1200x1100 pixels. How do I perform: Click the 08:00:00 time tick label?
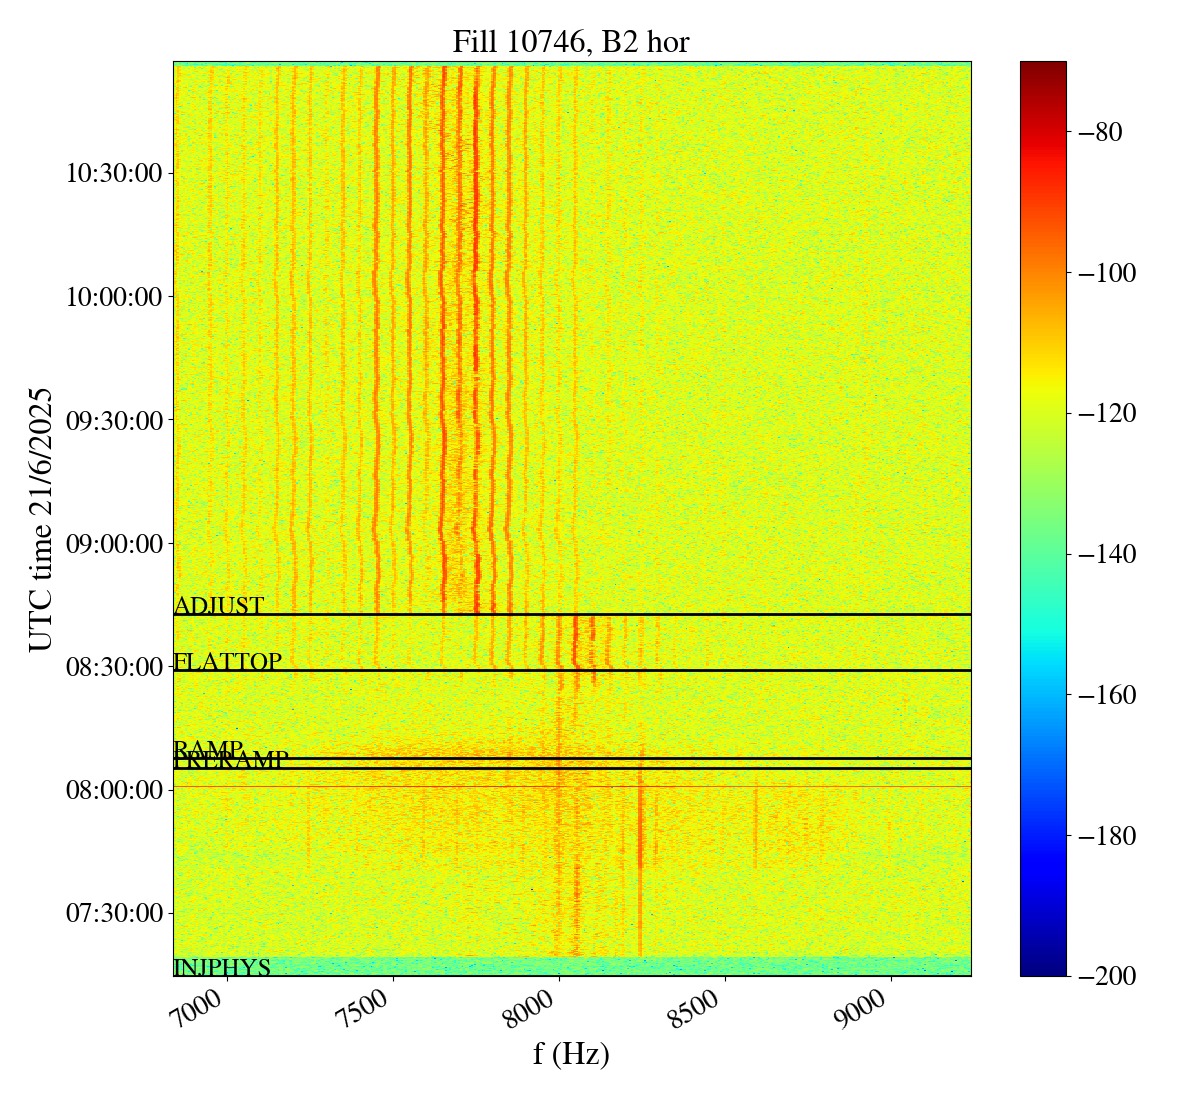pyautogui.click(x=113, y=790)
